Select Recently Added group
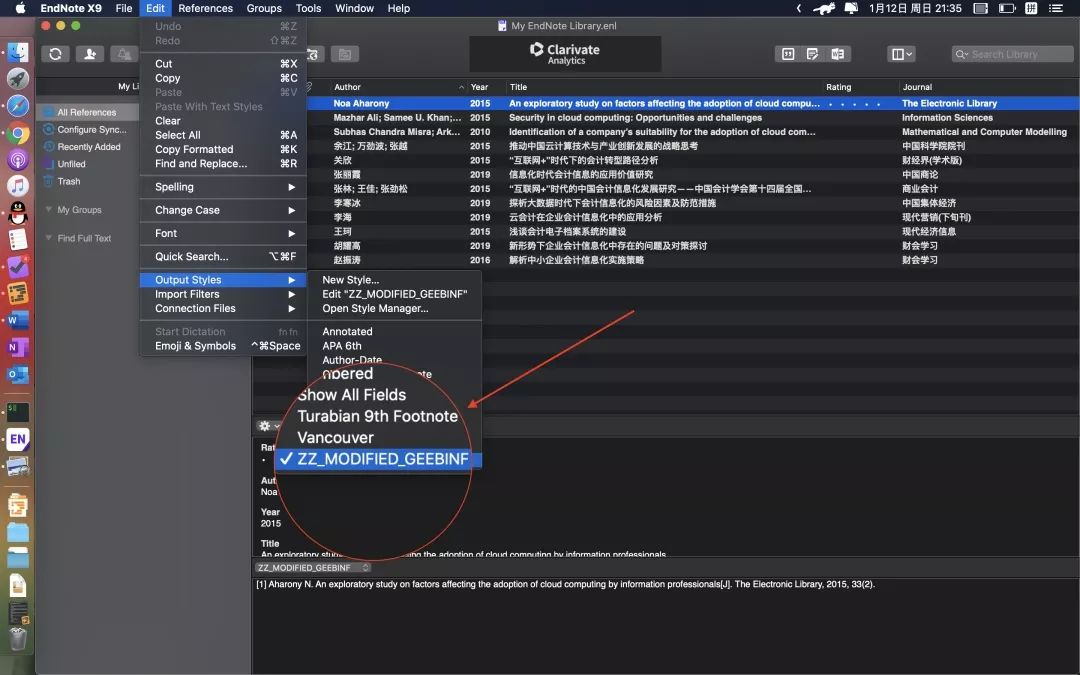This screenshot has width=1080, height=675. tap(87, 147)
